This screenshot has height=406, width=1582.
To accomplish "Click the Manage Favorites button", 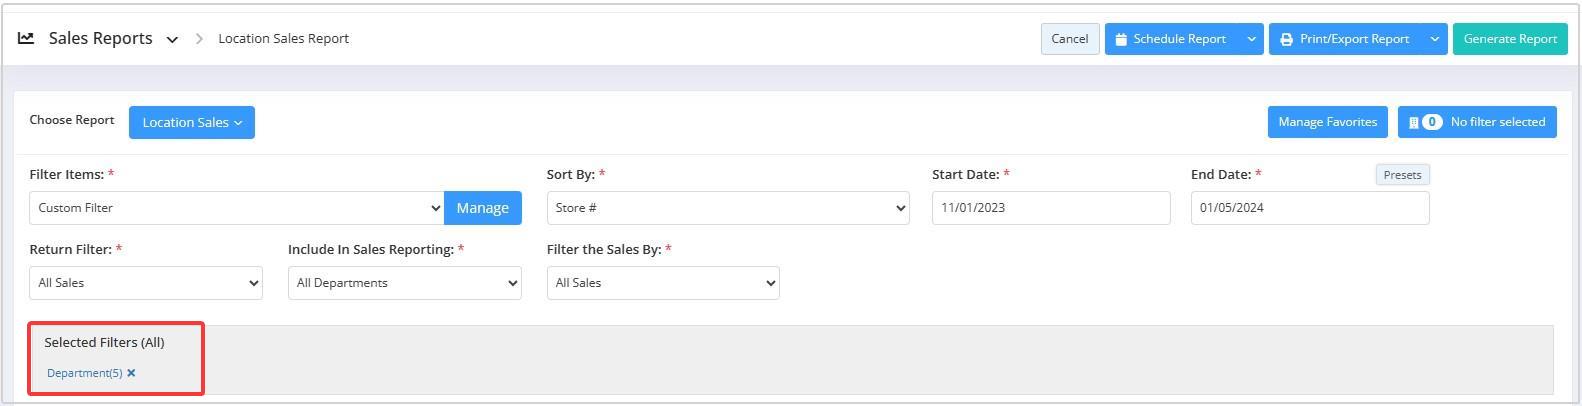I will pyautogui.click(x=1327, y=122).
